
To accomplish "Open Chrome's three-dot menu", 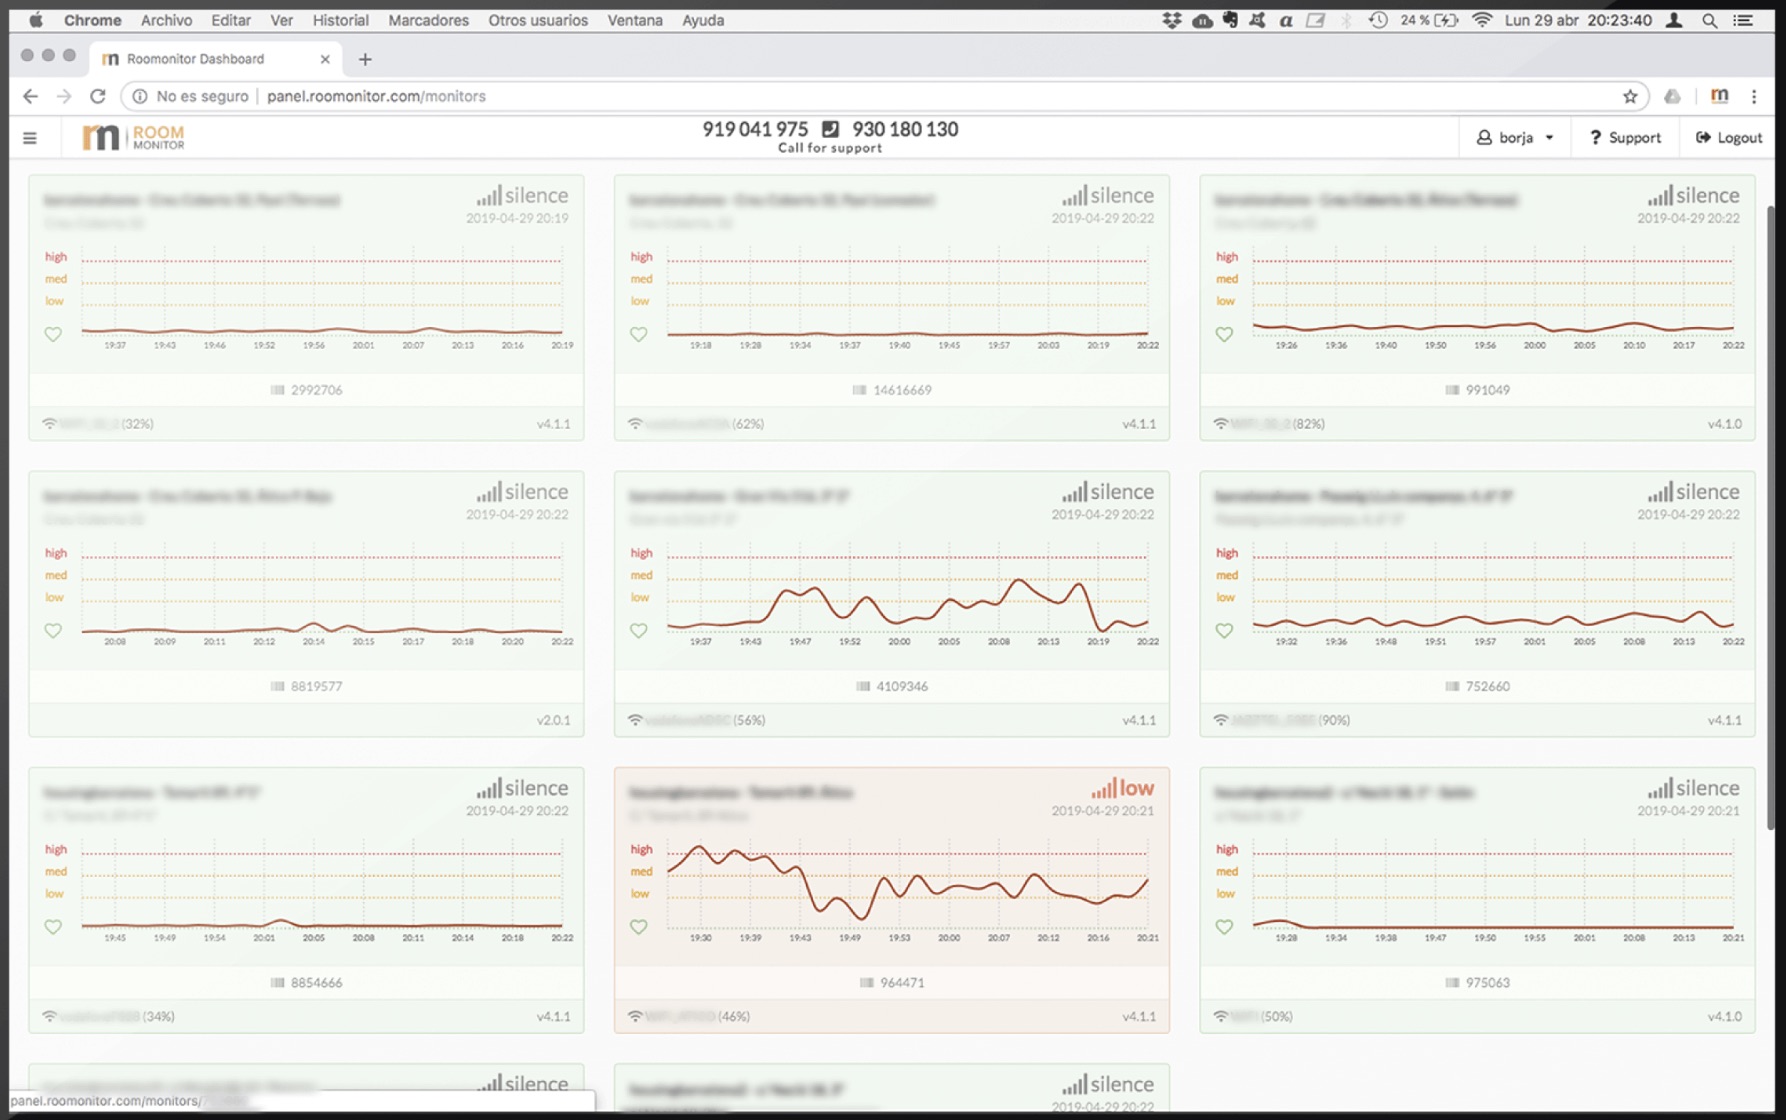I will (x=1754, y=96).
